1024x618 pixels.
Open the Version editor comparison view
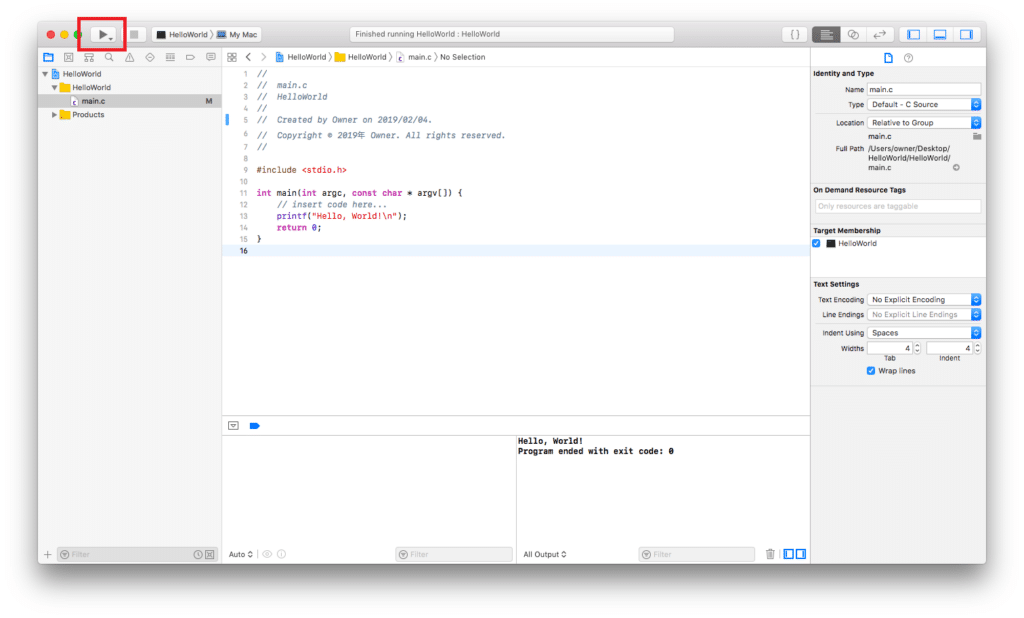[x=880, y=33]
